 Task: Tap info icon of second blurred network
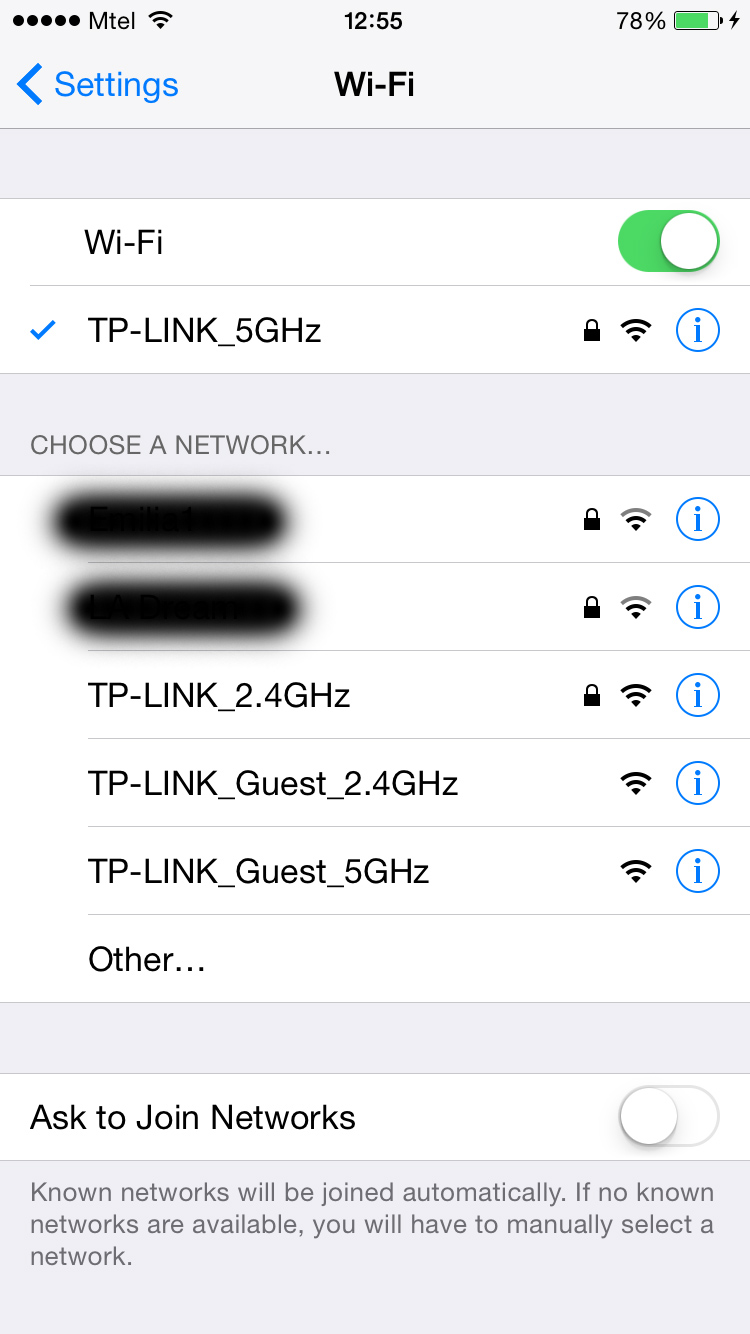pyautogui.click(x=698, y=606)
